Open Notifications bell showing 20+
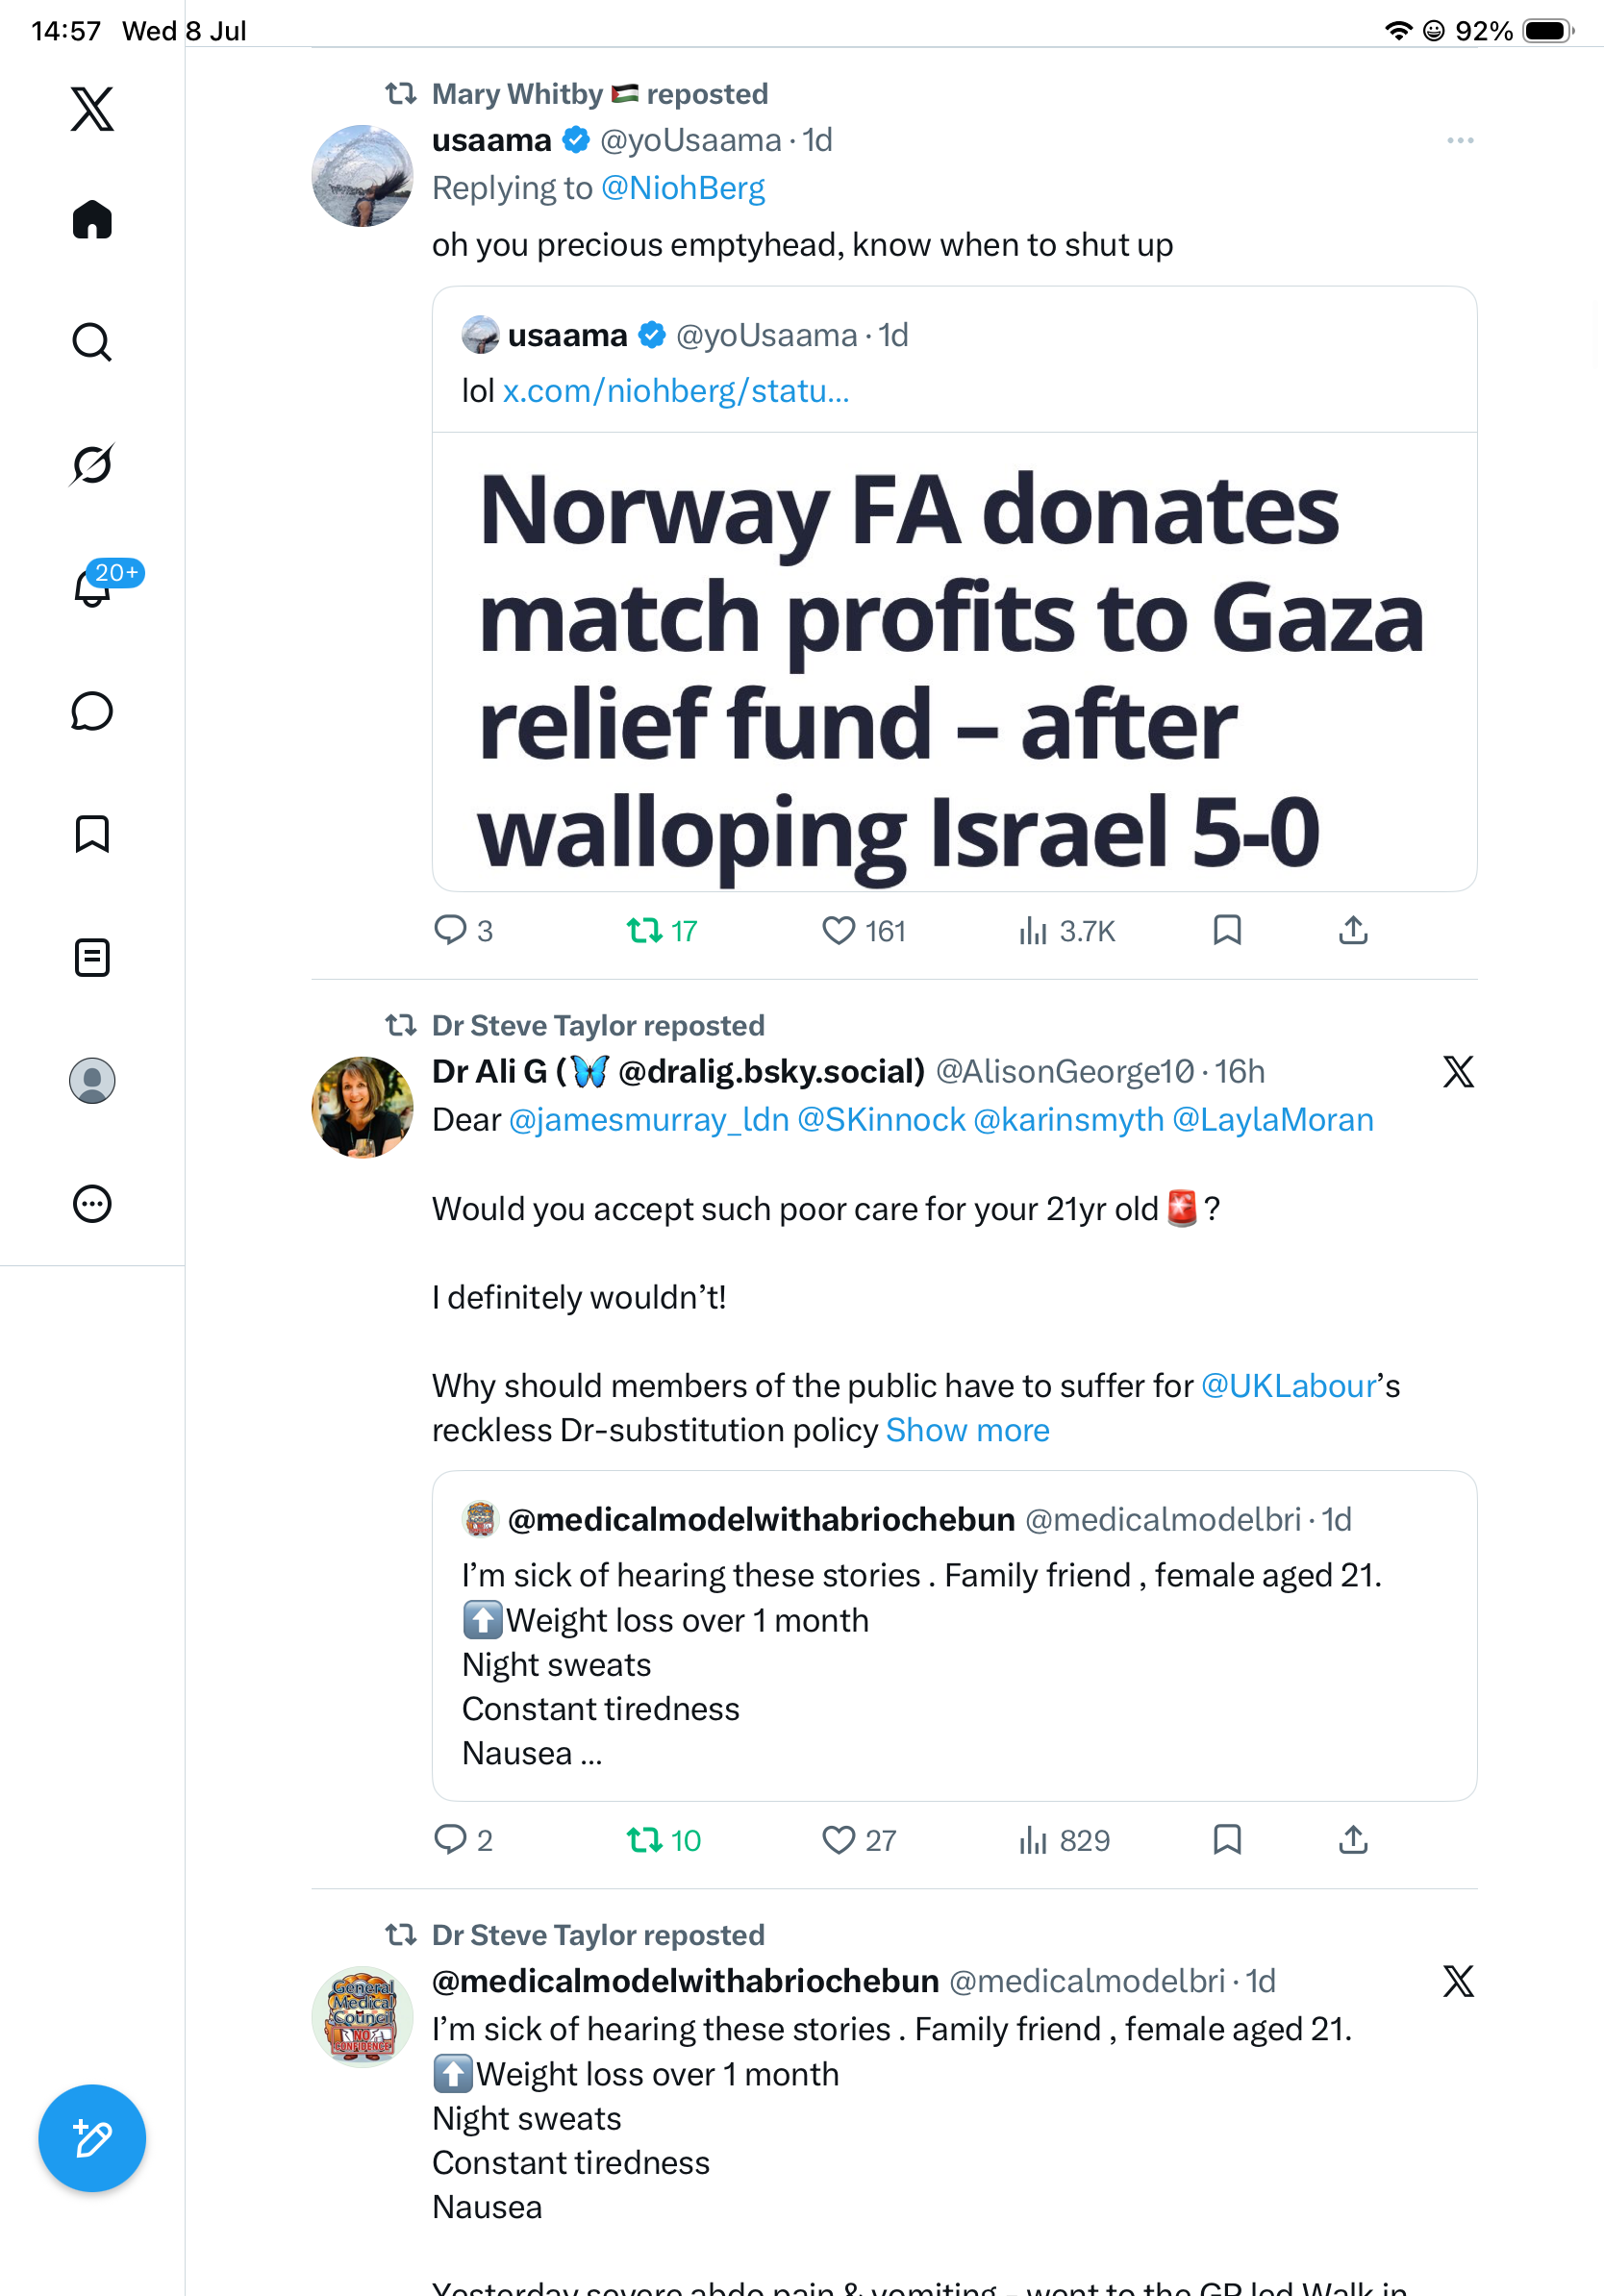The height and width of the screenshot is (2296, 1604). coord(92,586)
